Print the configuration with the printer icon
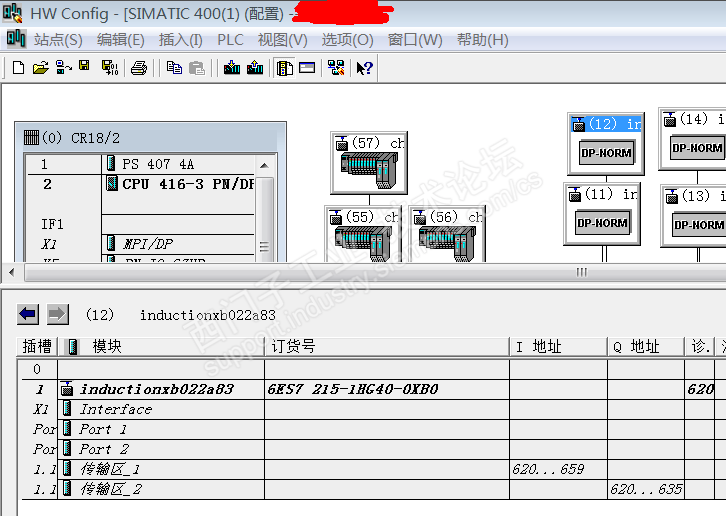This screenshot has height=516, width=726. 138,68
